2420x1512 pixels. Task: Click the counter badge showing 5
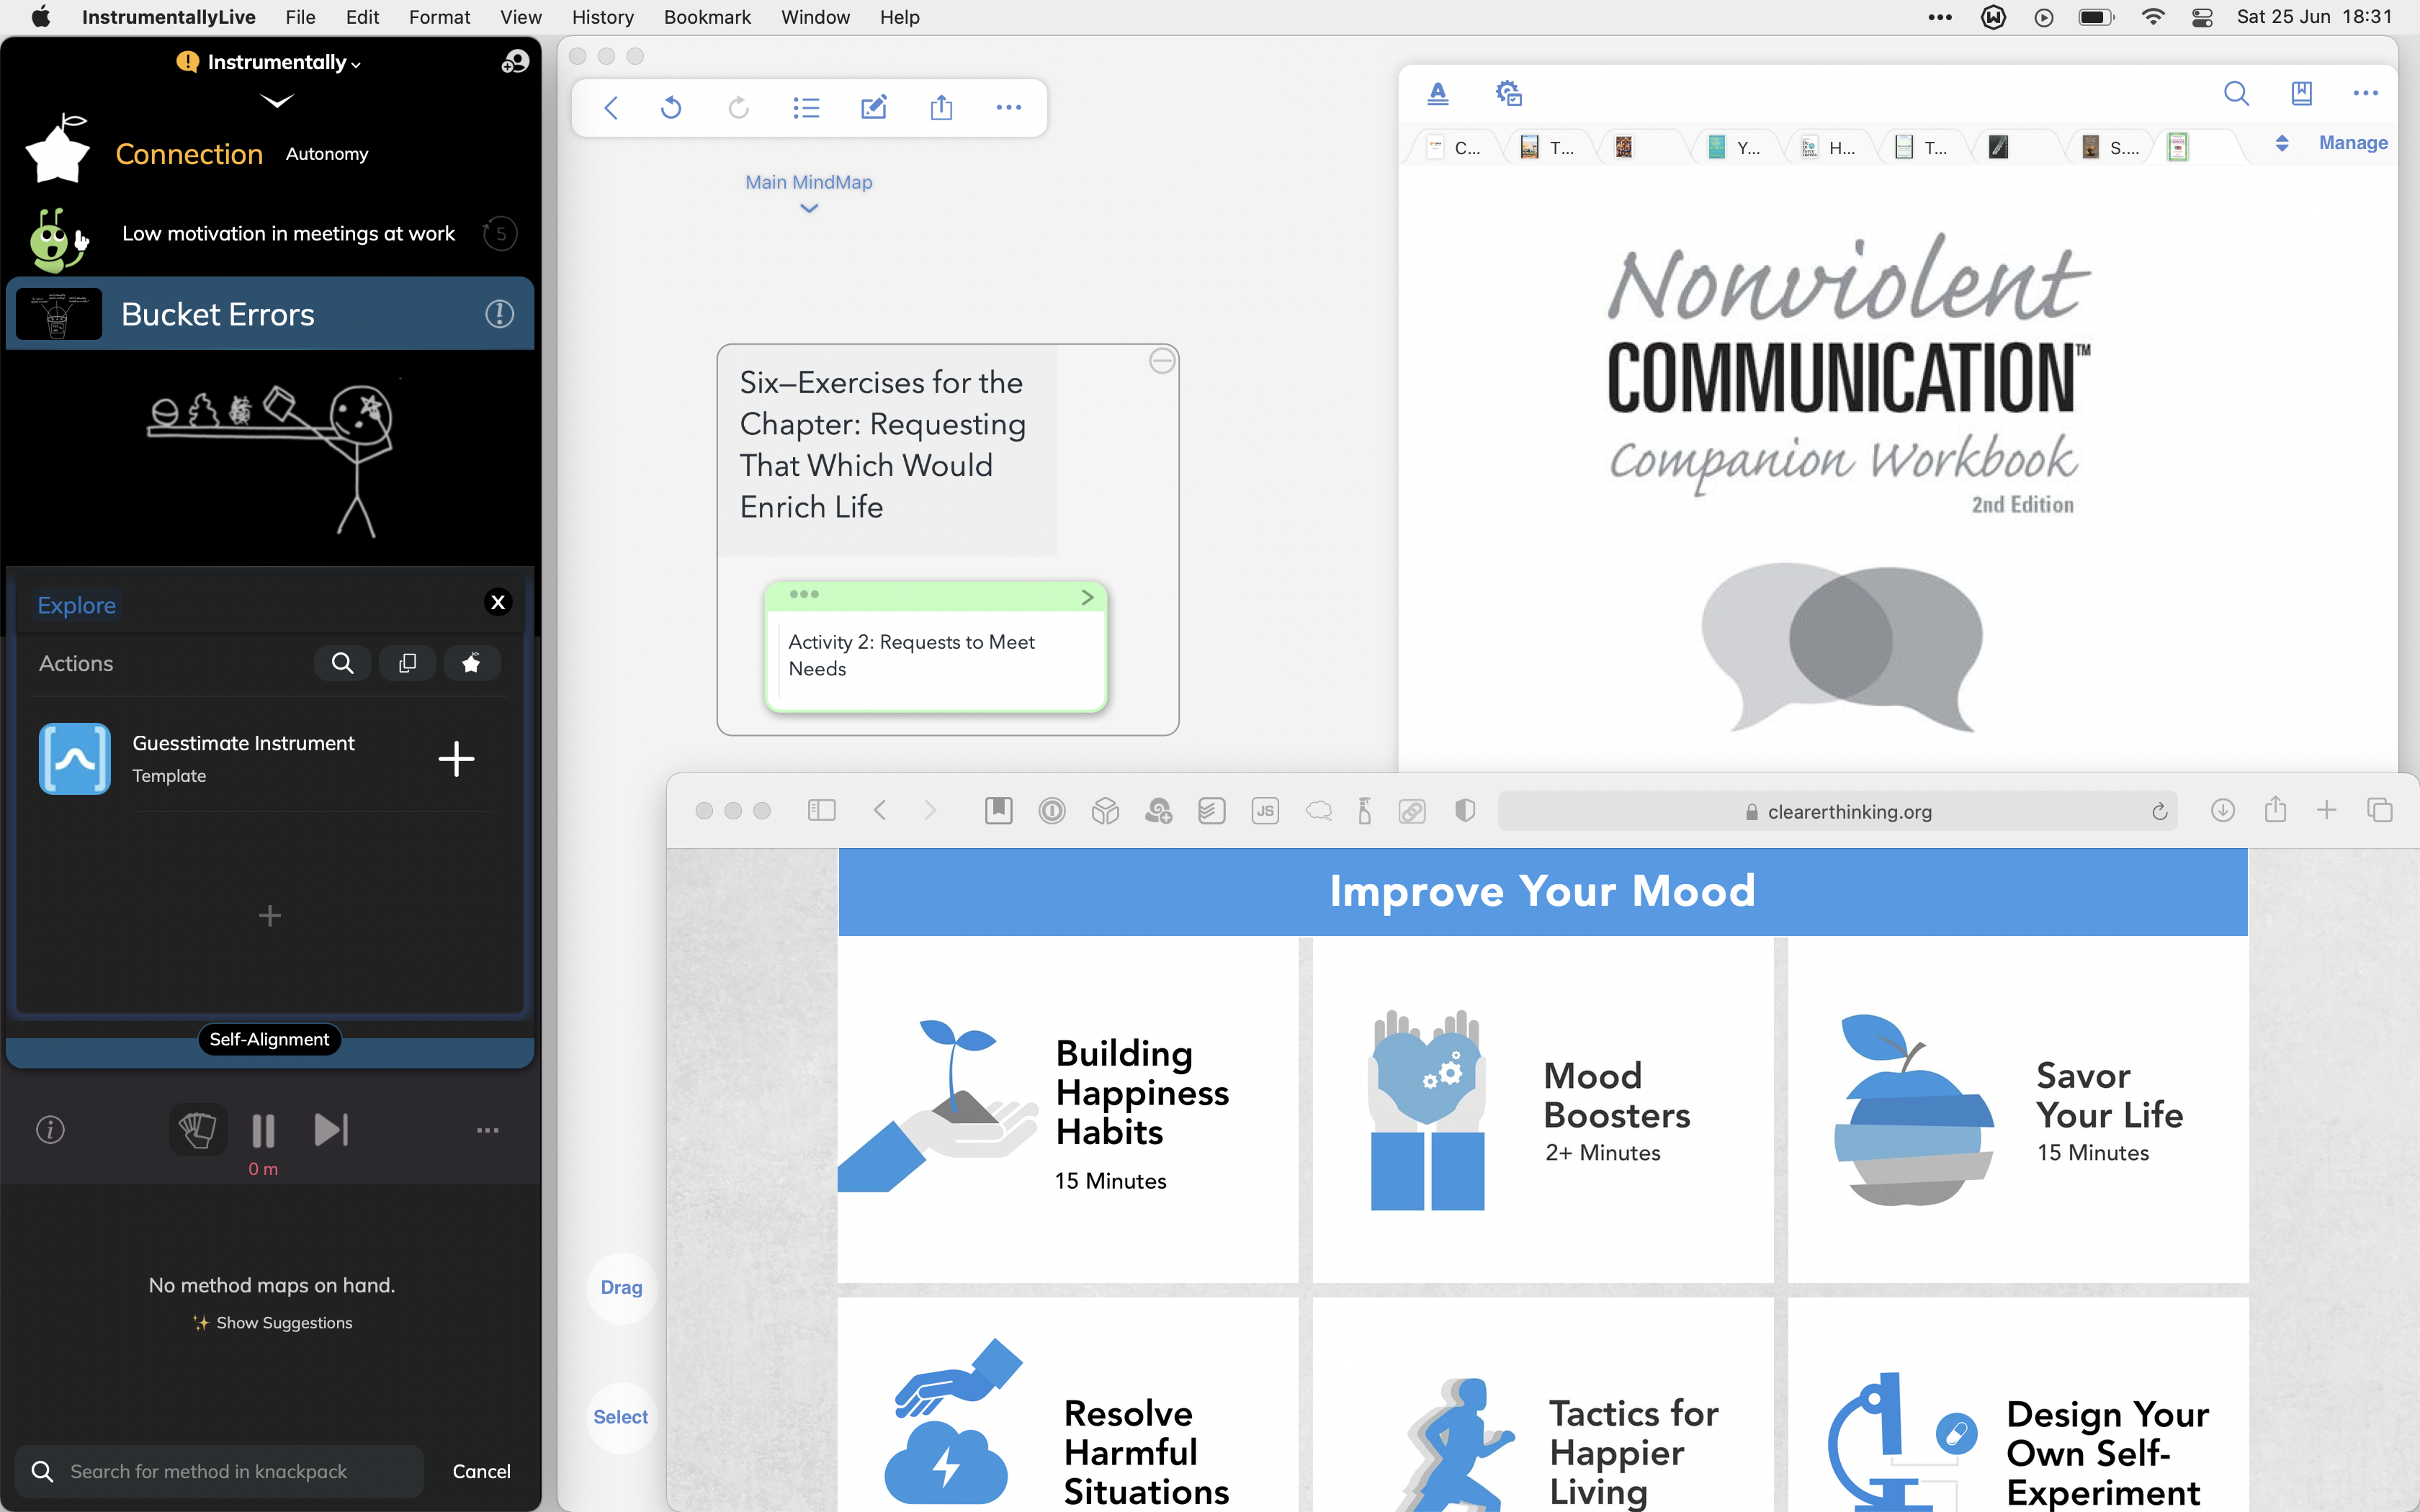click(500, 234)
